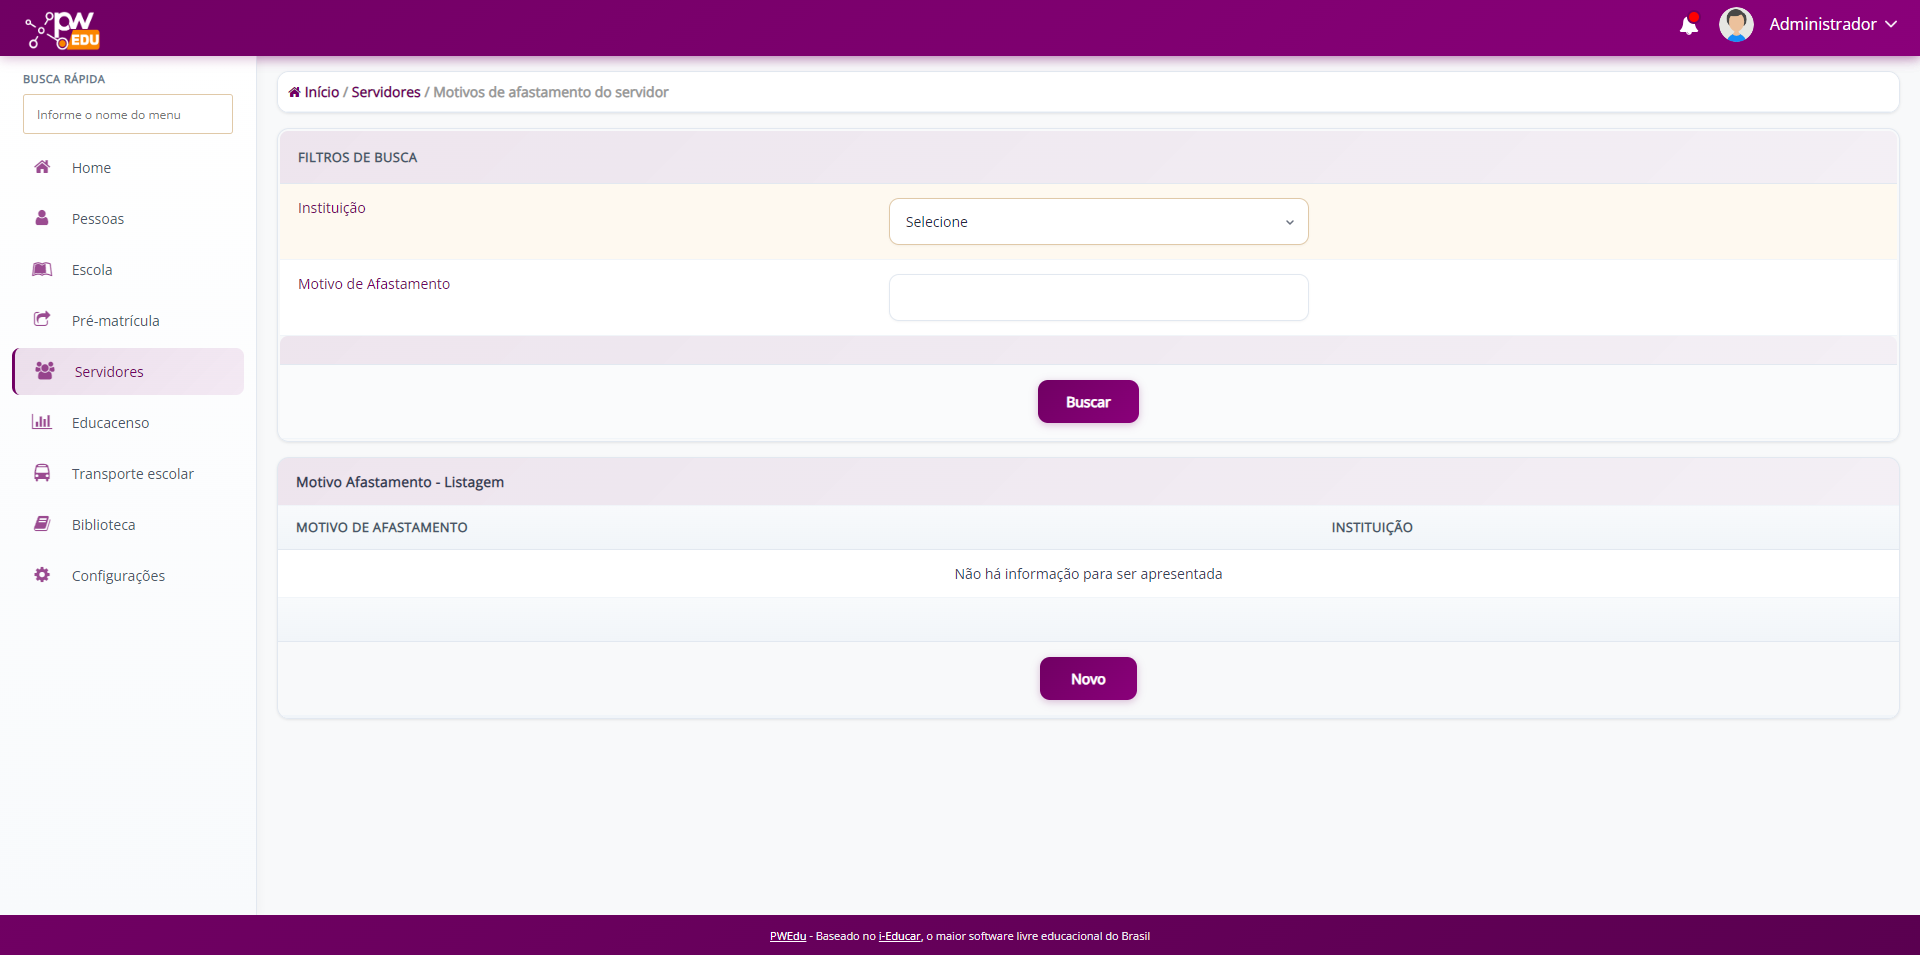Click the Educacenso bar chart icon

point(42,422)
